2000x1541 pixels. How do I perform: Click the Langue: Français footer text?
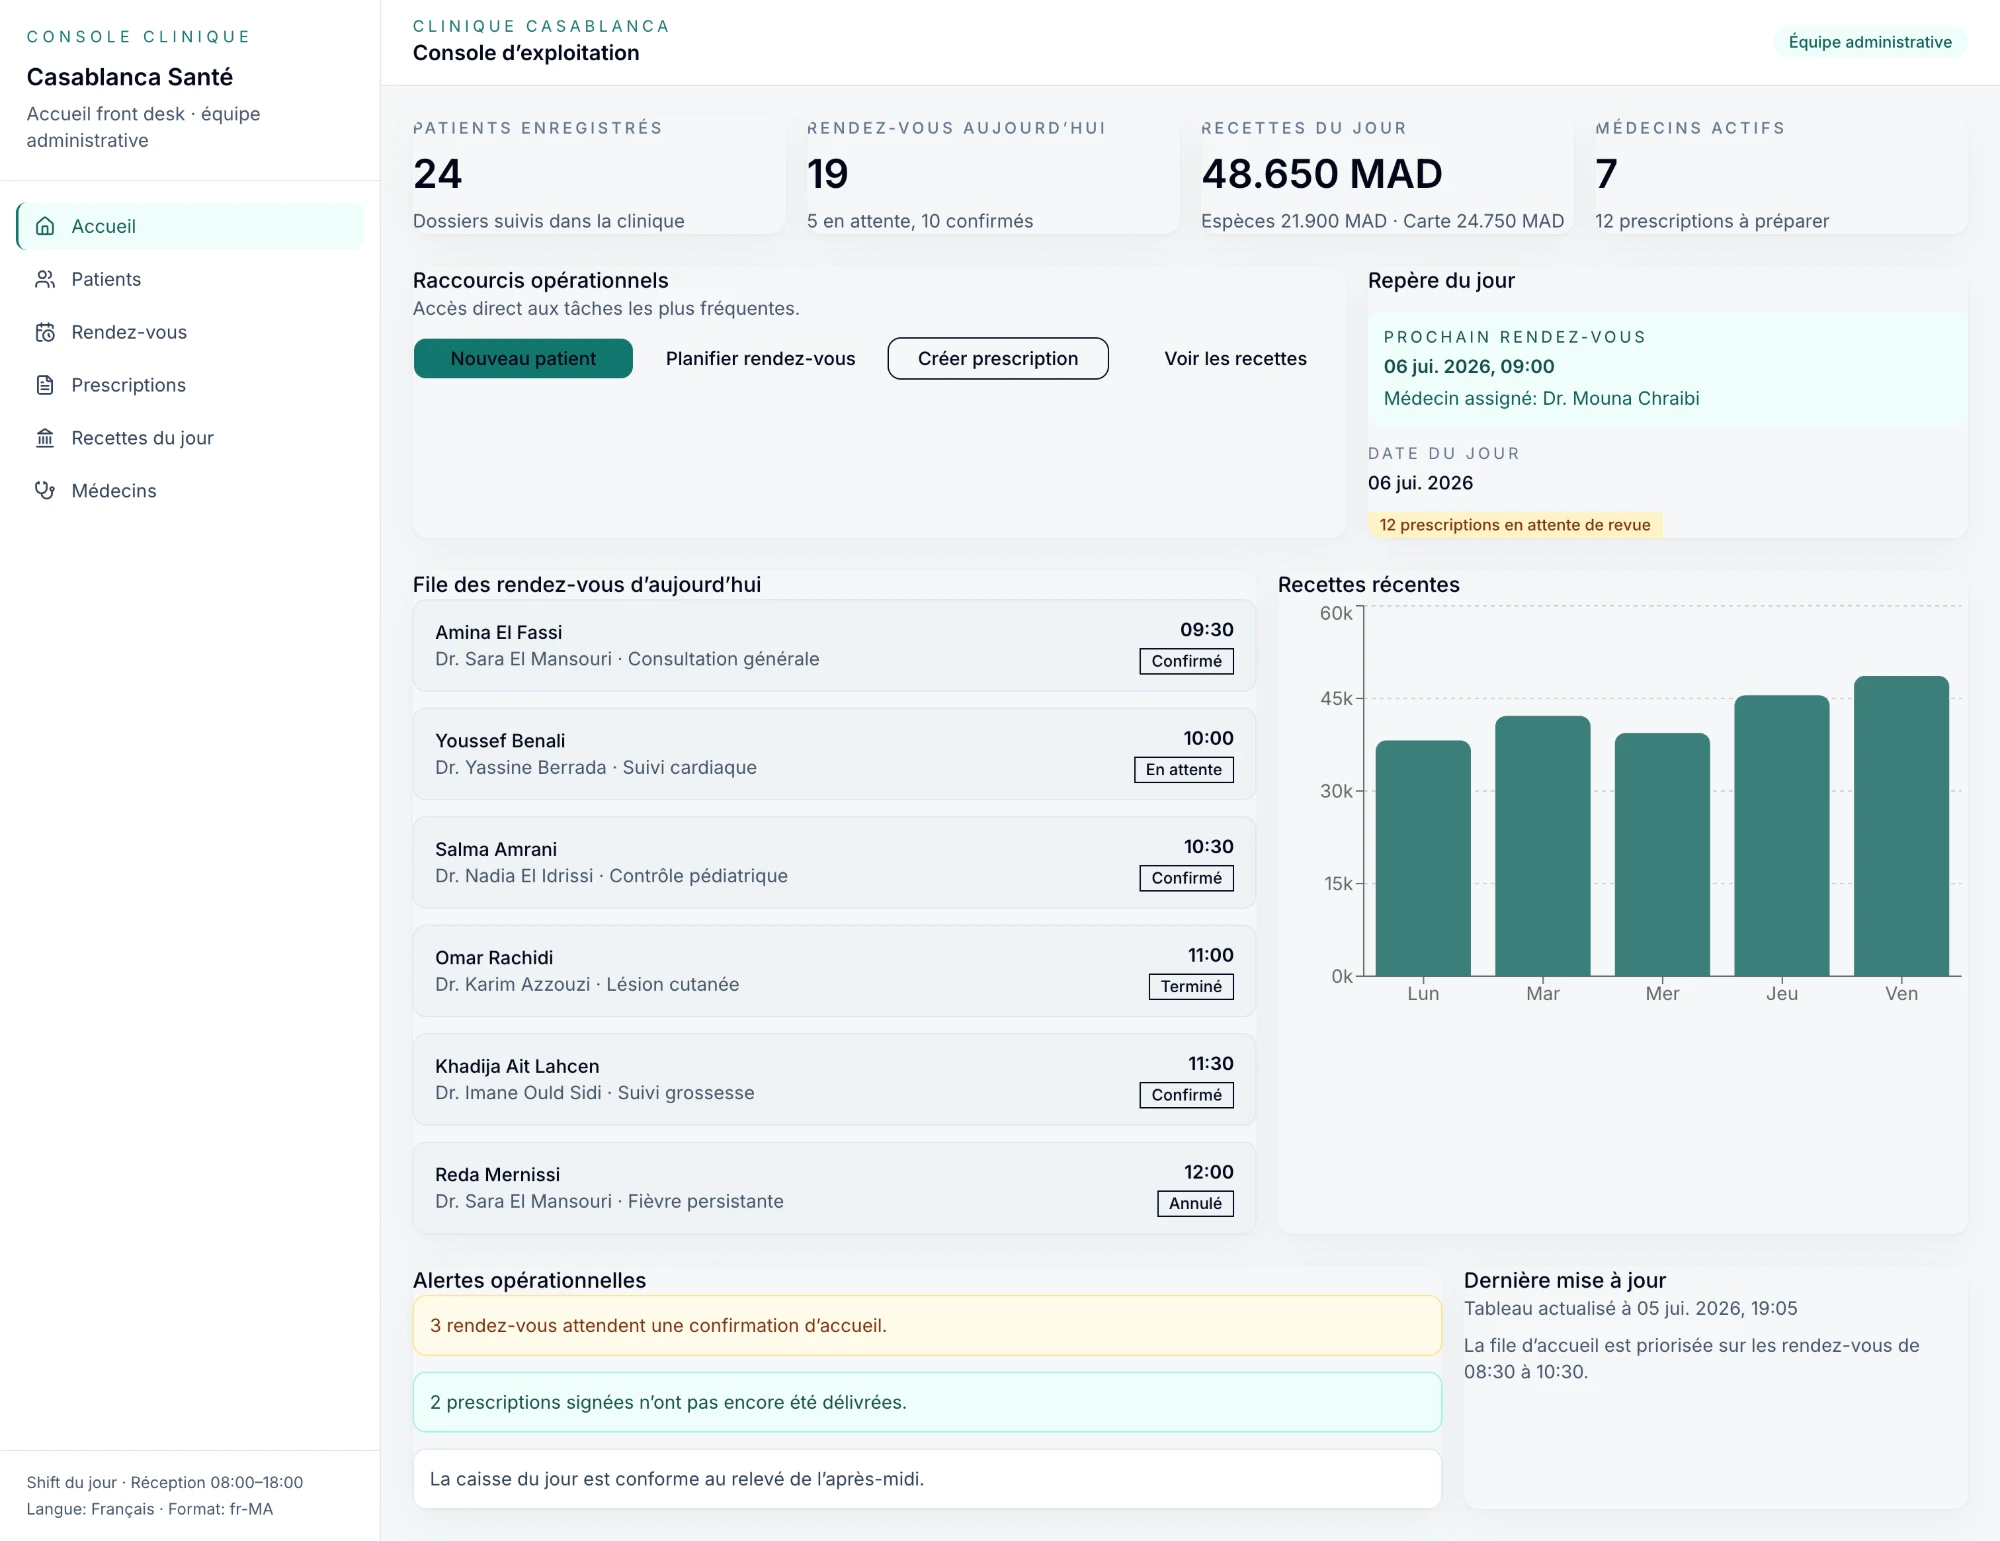coord(150,1509)
